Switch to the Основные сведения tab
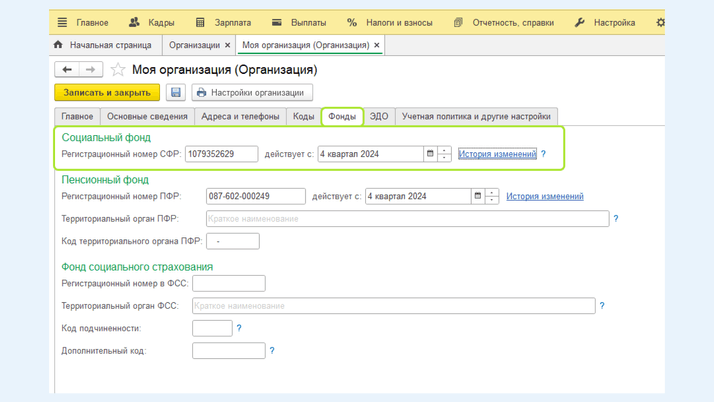The image size is (714, 402). tap(147, 117)
